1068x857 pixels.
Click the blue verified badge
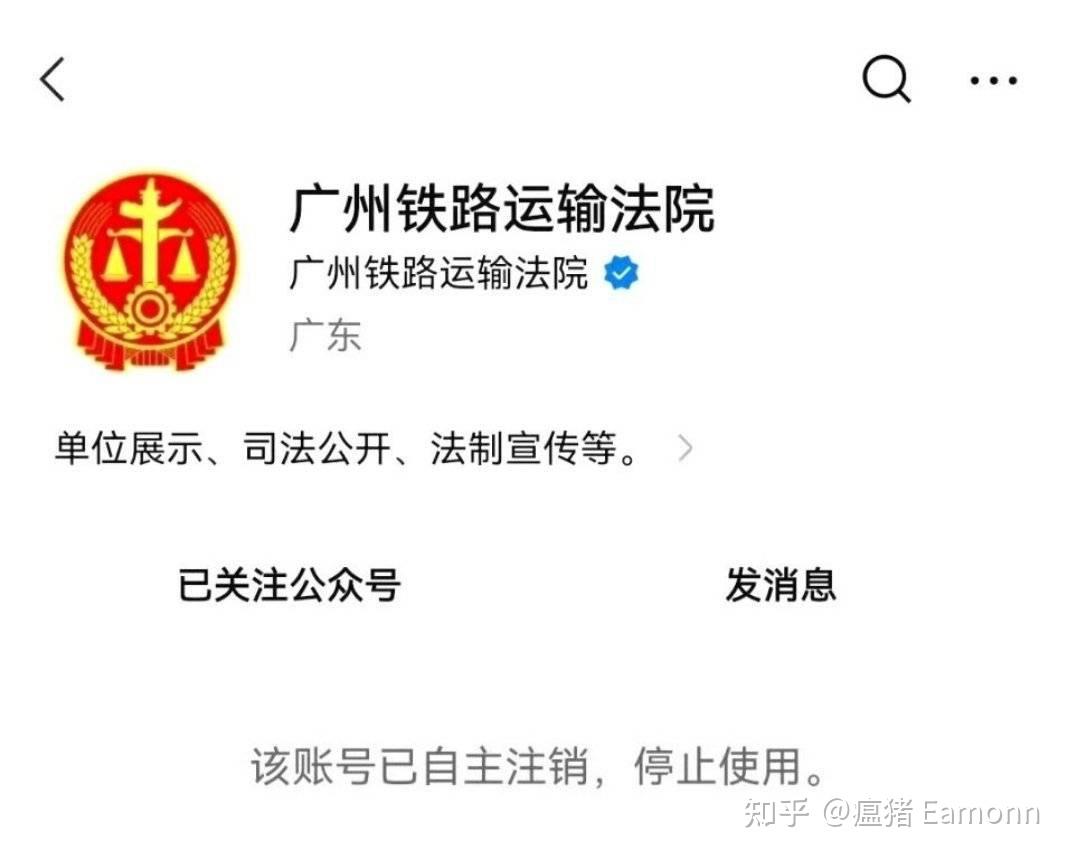click(x=621, y=272)
